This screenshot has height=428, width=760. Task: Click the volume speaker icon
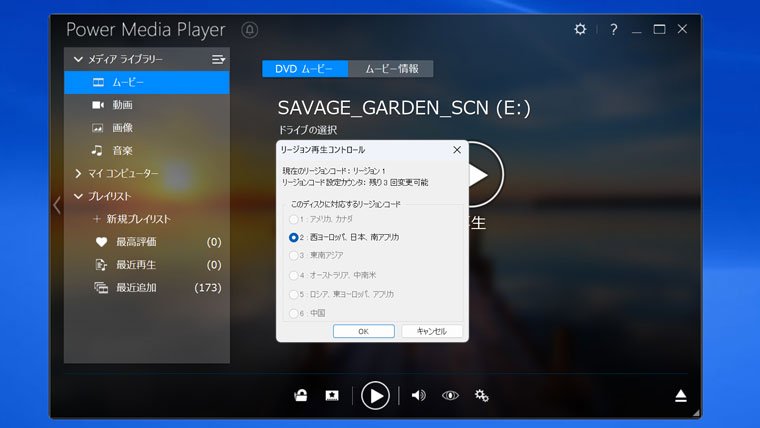click(x=418, y=396)
